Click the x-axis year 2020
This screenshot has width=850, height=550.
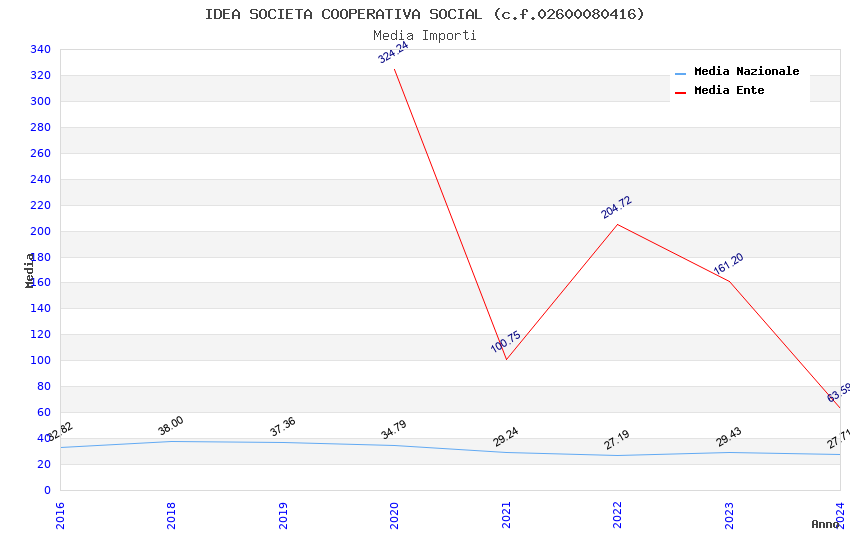coord(395,515)
